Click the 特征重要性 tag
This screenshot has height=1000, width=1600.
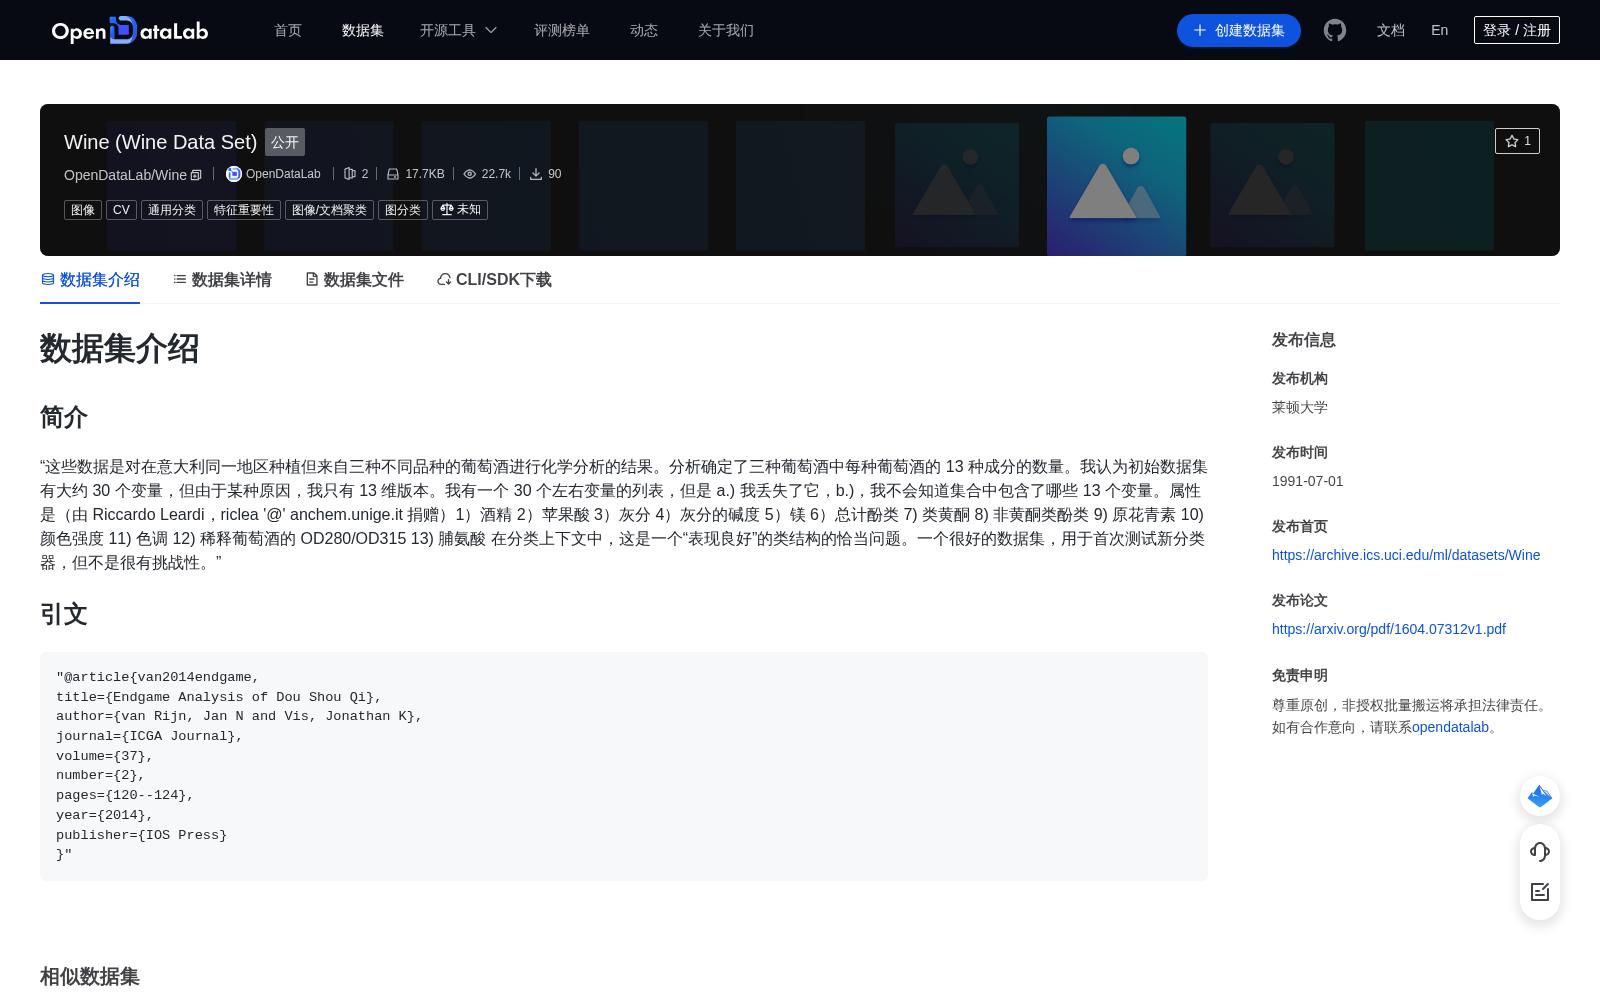[x=244, y=210]
